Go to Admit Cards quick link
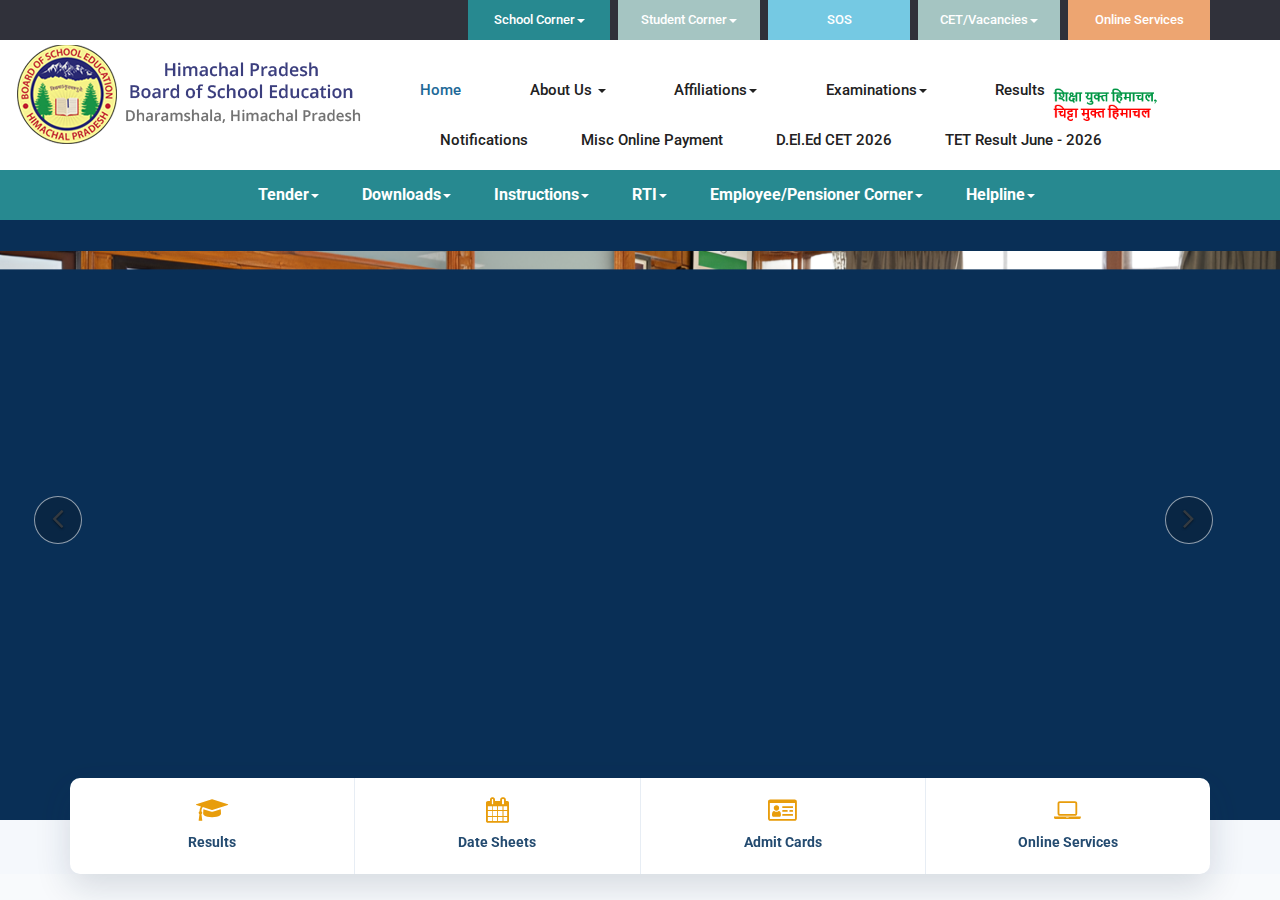Image resolution: width=1280 pixels, height=900 pixels. [x=783, y=842]
